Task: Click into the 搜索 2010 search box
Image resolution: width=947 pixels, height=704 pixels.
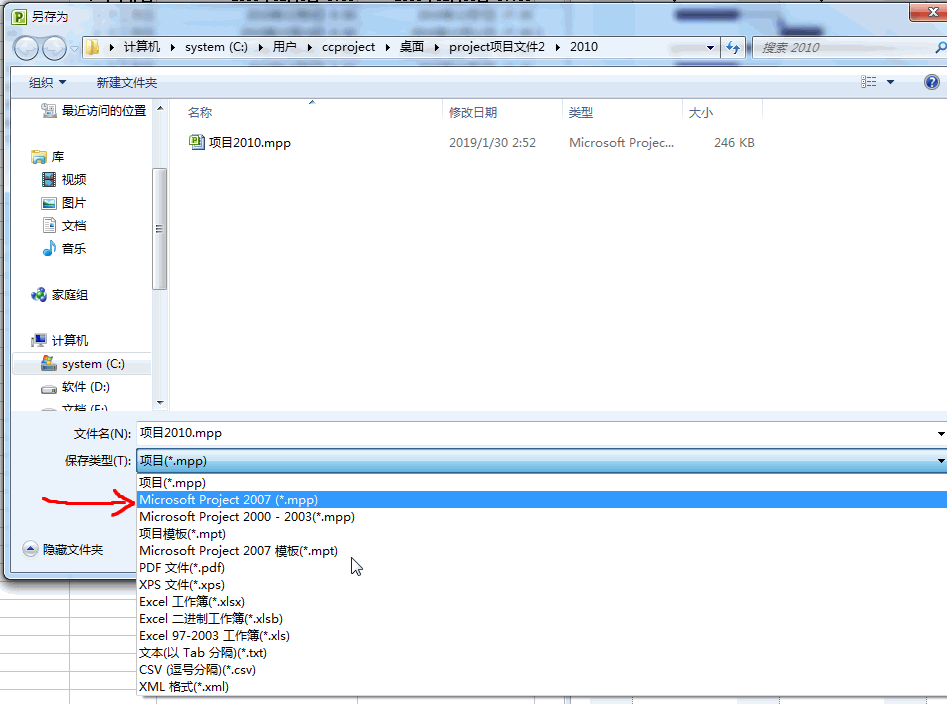Action: click(x=843, y=47)
